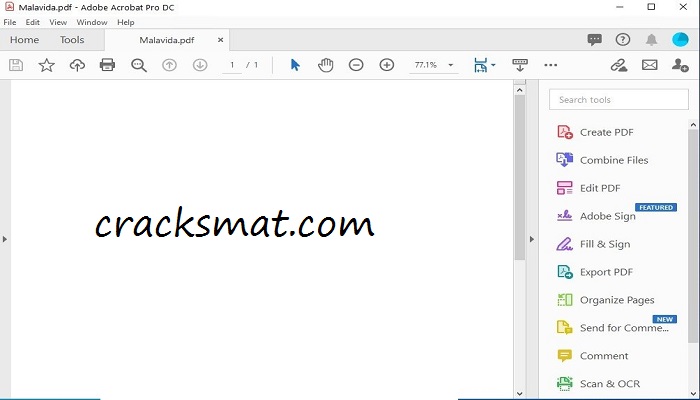Viewport: 700px width, 400px height.
Task: Activate the Hand pan tool
Action: [x=325, y=65]
